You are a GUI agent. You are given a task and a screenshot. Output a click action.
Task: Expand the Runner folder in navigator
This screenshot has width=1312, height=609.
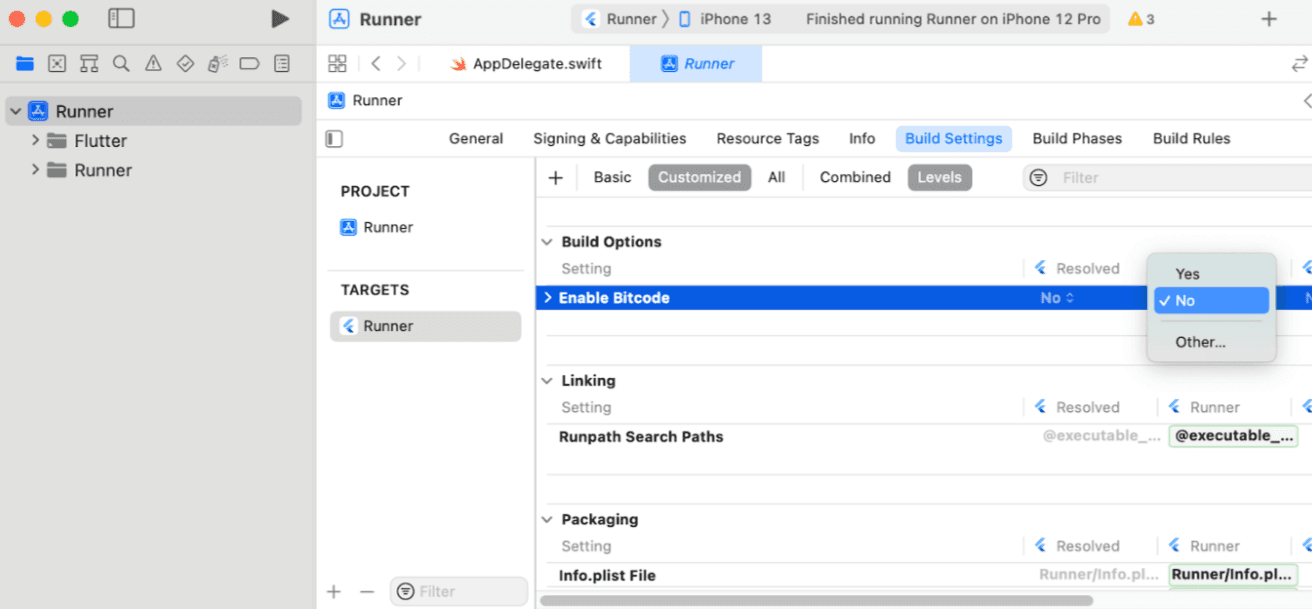(x=35, y=170)
